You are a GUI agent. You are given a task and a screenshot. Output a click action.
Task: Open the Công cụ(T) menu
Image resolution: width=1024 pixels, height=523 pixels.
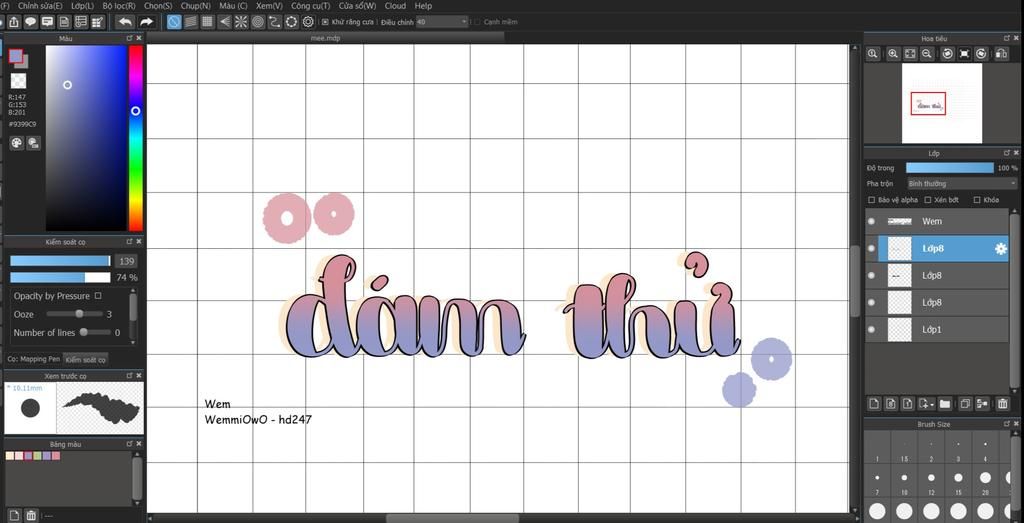(310, 5)
